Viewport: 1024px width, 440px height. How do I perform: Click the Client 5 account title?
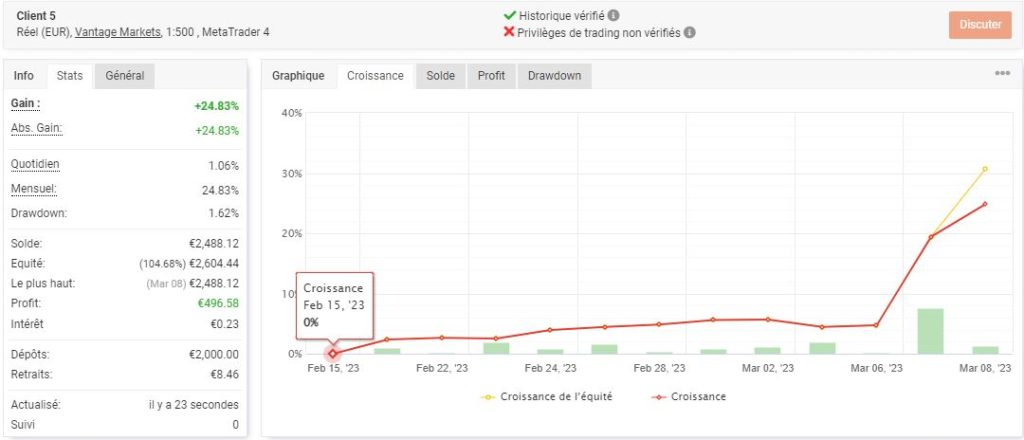36,16
